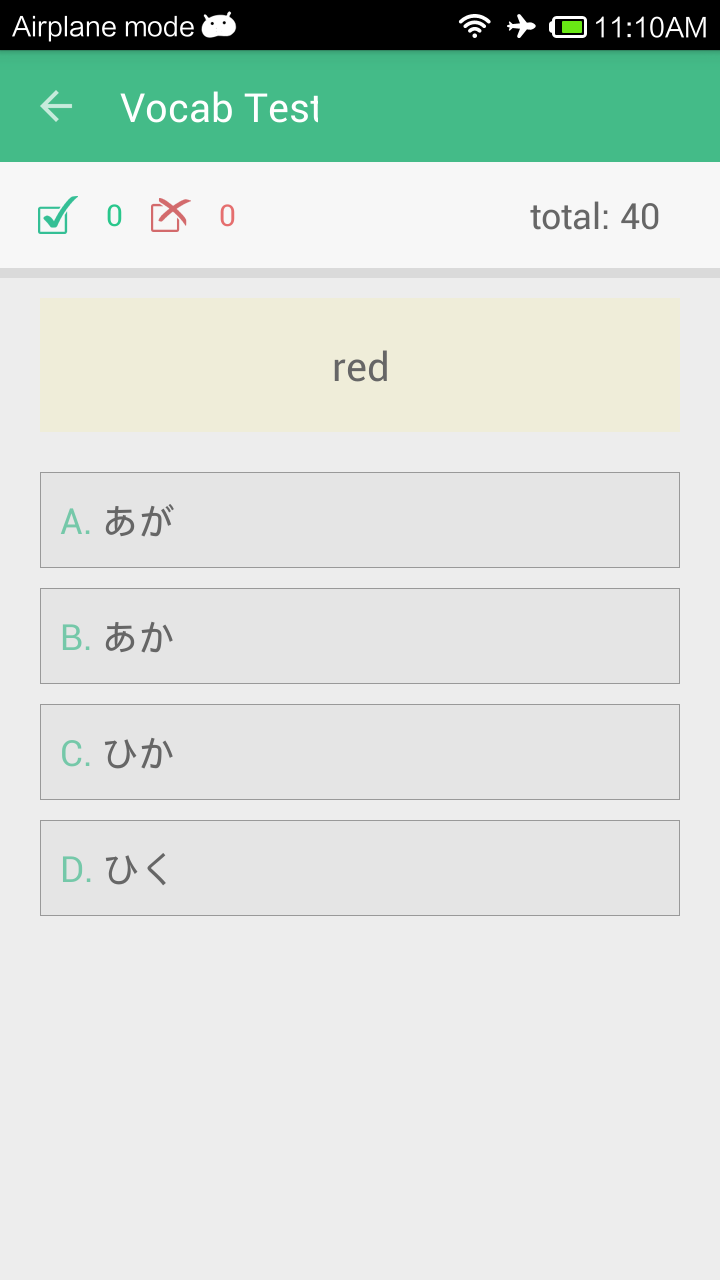Image resolution: width=720 pixels, height=1280 pixels.
Task: Tap the Wi-Fi status icon
Action: tap(474, 26)
